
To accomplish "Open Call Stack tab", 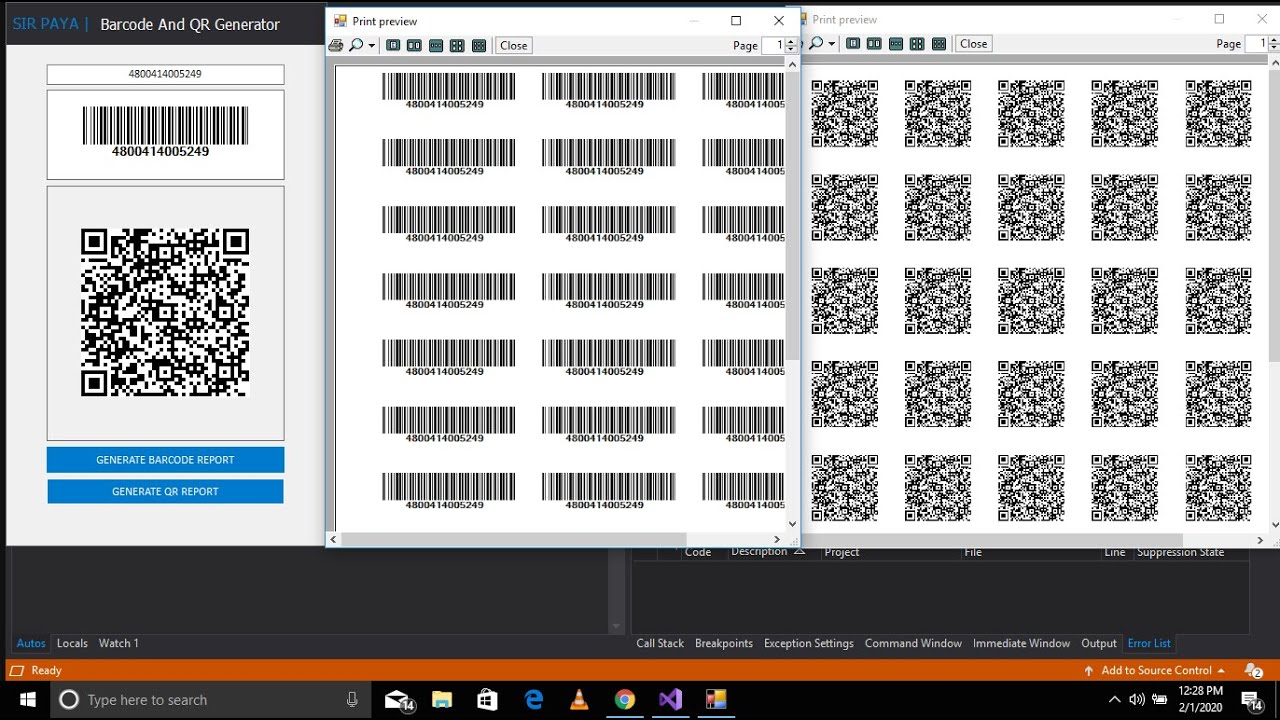I will click(660, 643).
